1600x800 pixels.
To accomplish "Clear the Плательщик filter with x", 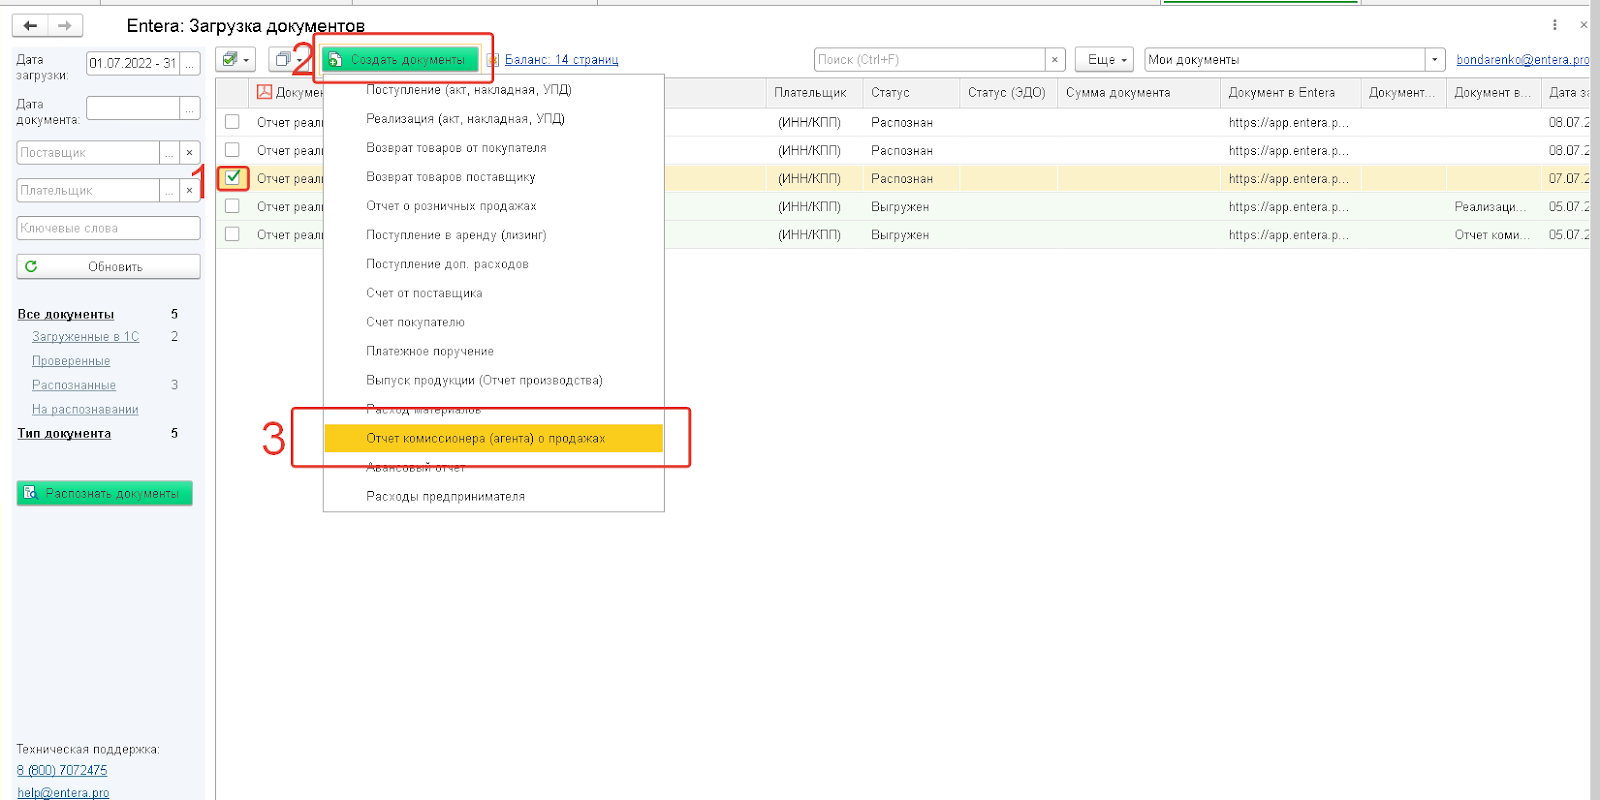I will tap(190, 190).
